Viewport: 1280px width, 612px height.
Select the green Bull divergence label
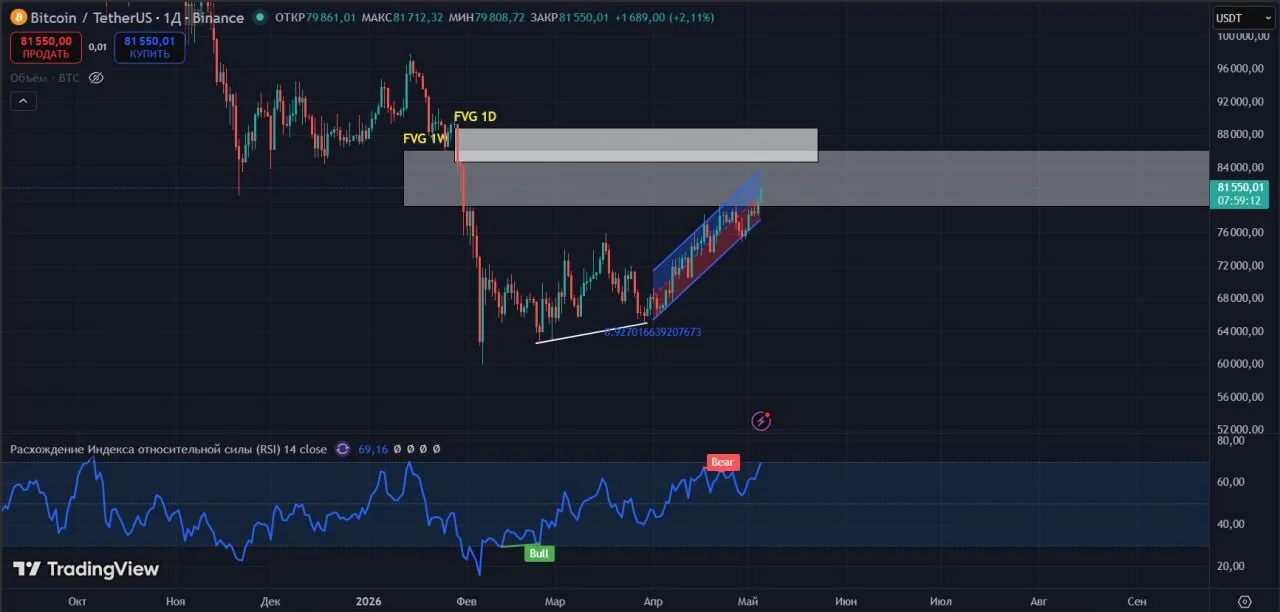pos(539,553)
